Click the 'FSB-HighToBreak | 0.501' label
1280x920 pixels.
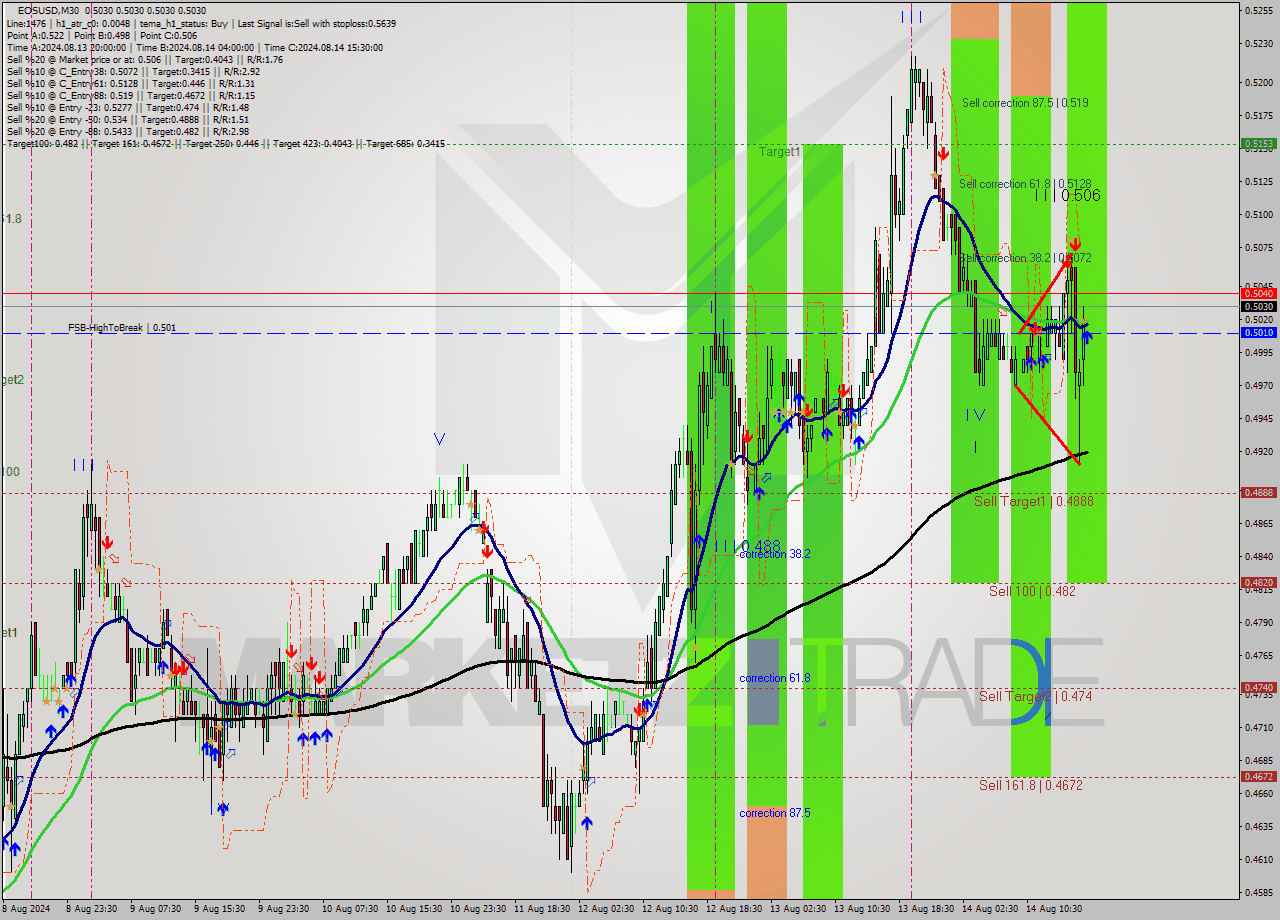pyautogui.click(x=122, y=327)
